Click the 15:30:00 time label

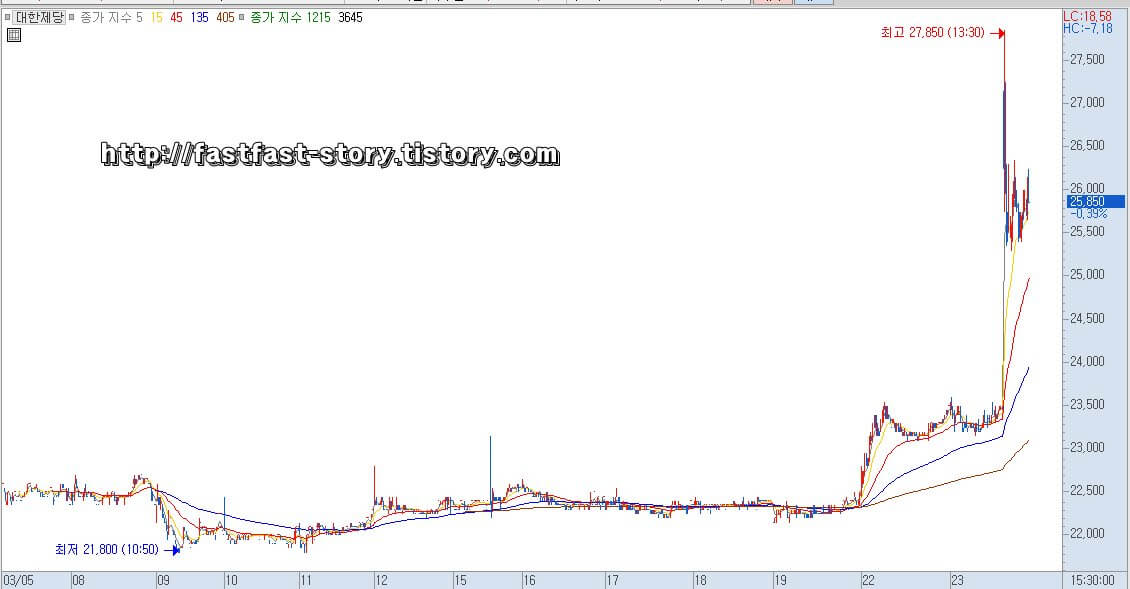point(1093,580)
